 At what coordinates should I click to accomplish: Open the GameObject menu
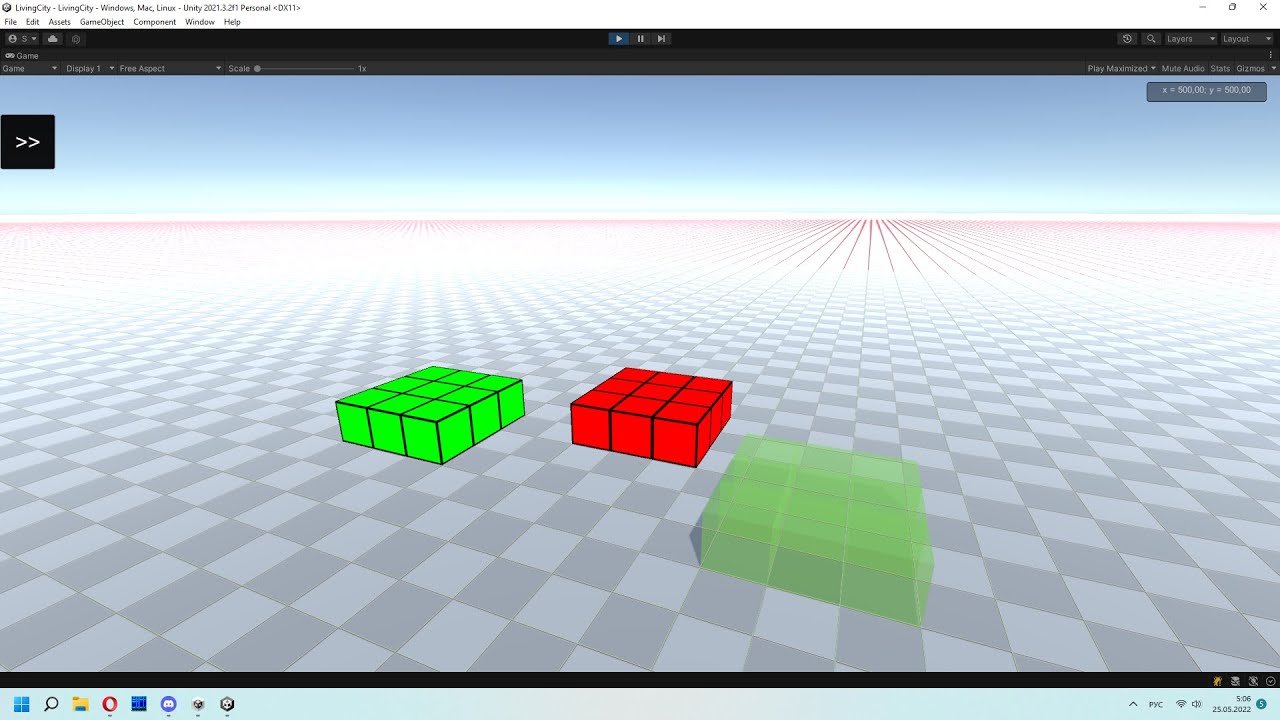tap(102, 22)
